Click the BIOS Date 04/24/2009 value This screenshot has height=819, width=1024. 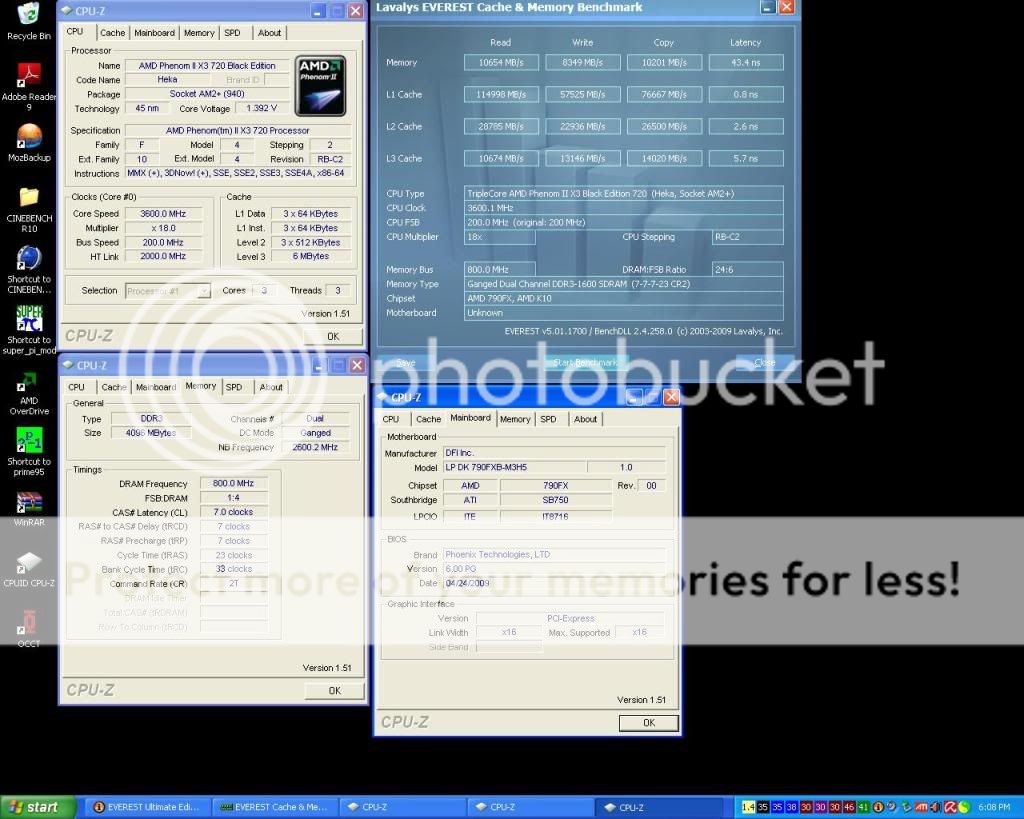tap(554, 583)
